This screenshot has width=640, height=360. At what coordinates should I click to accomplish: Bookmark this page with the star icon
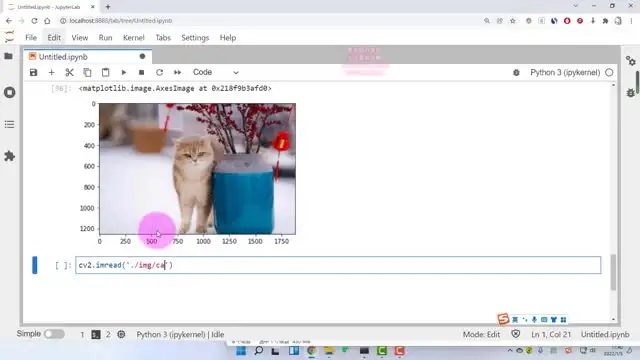coord(513,21)
